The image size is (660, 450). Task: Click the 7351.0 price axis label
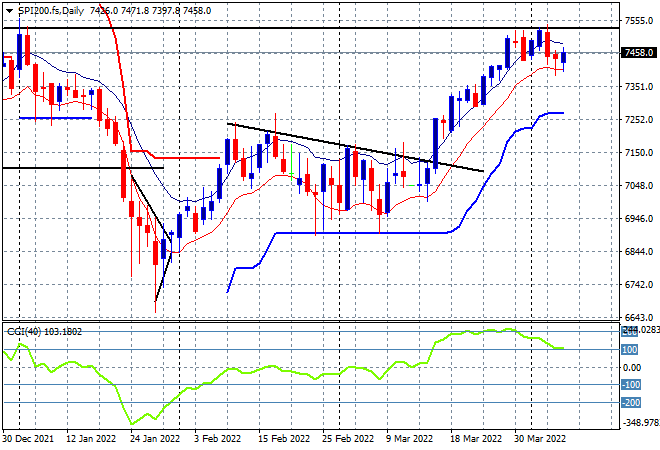tap(639, 87)
